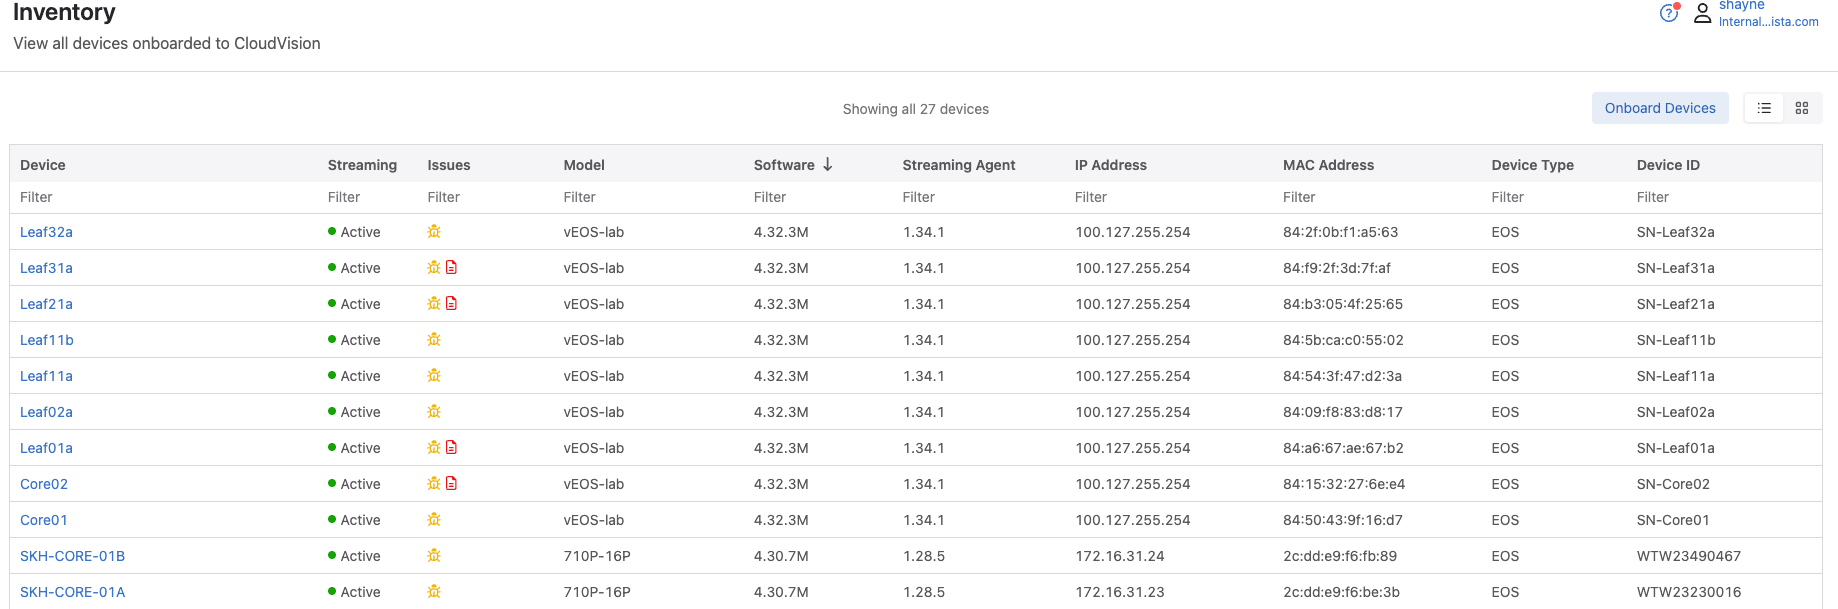This screenshot has width=1838, height=609.
Task: Open the Leaf21a device link
Action: click(x=46, y=304)
